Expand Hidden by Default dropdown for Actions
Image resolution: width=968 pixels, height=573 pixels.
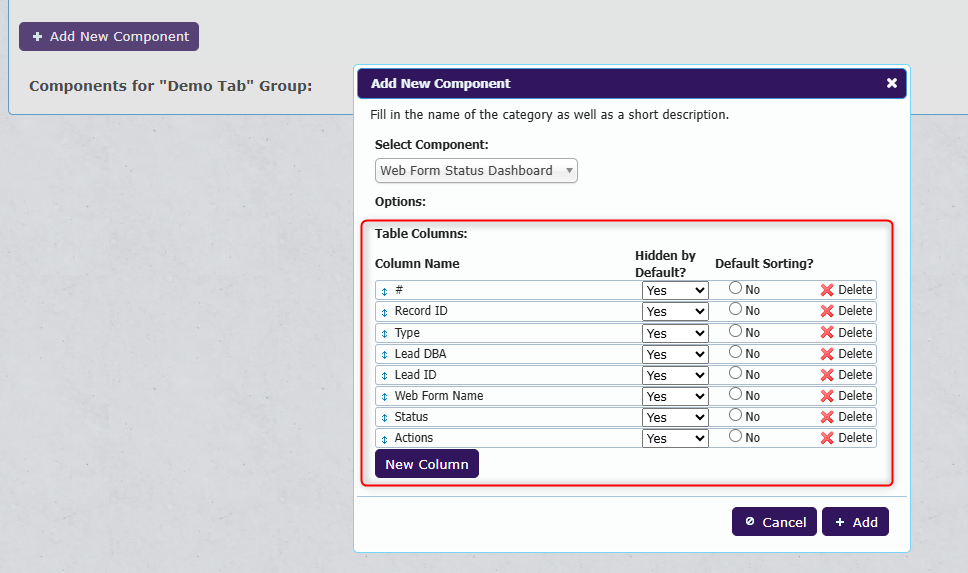(x=675, y=438)
